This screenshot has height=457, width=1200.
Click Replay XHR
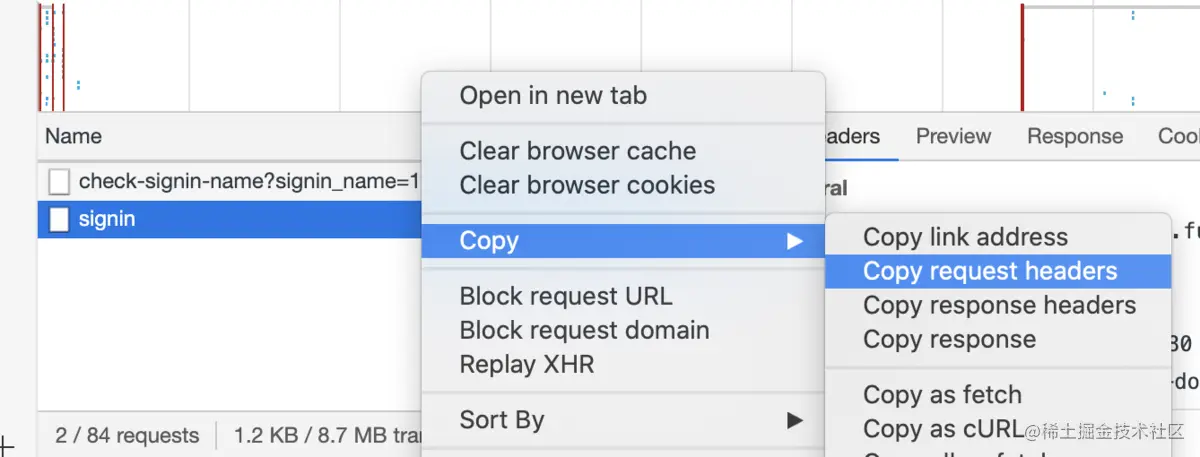526,364
